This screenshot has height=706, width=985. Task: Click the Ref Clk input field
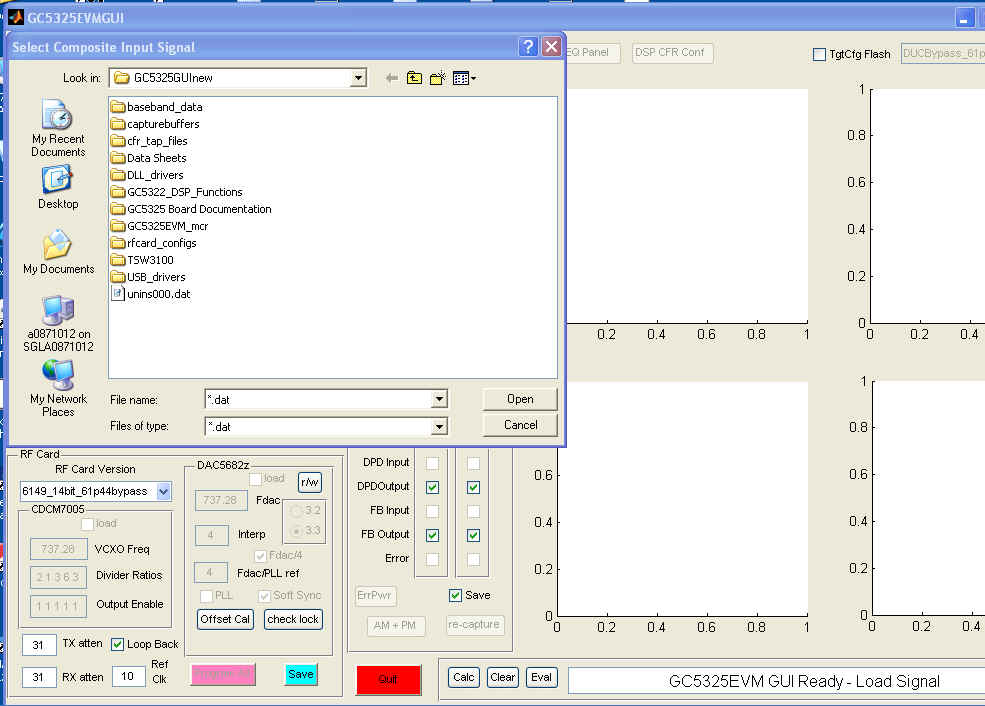[128, 676]
